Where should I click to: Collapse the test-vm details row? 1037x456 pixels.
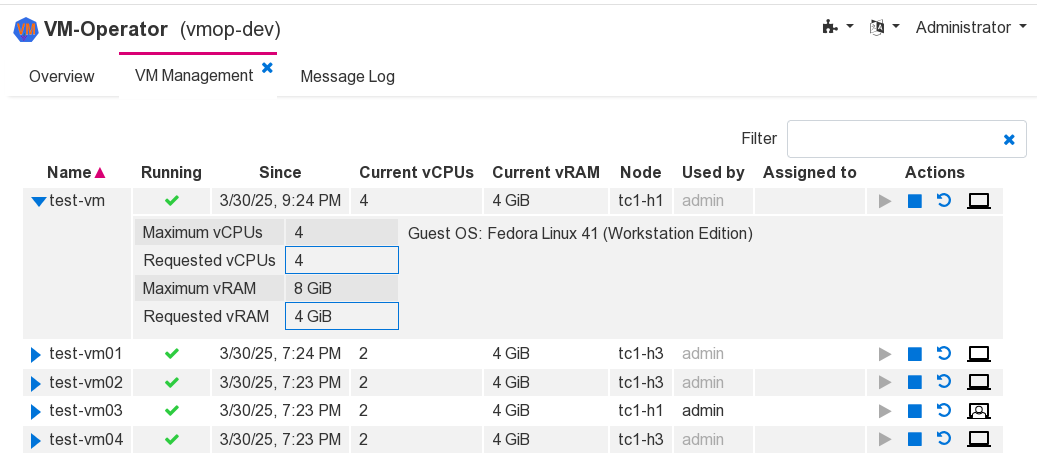(x=39, y=201)
